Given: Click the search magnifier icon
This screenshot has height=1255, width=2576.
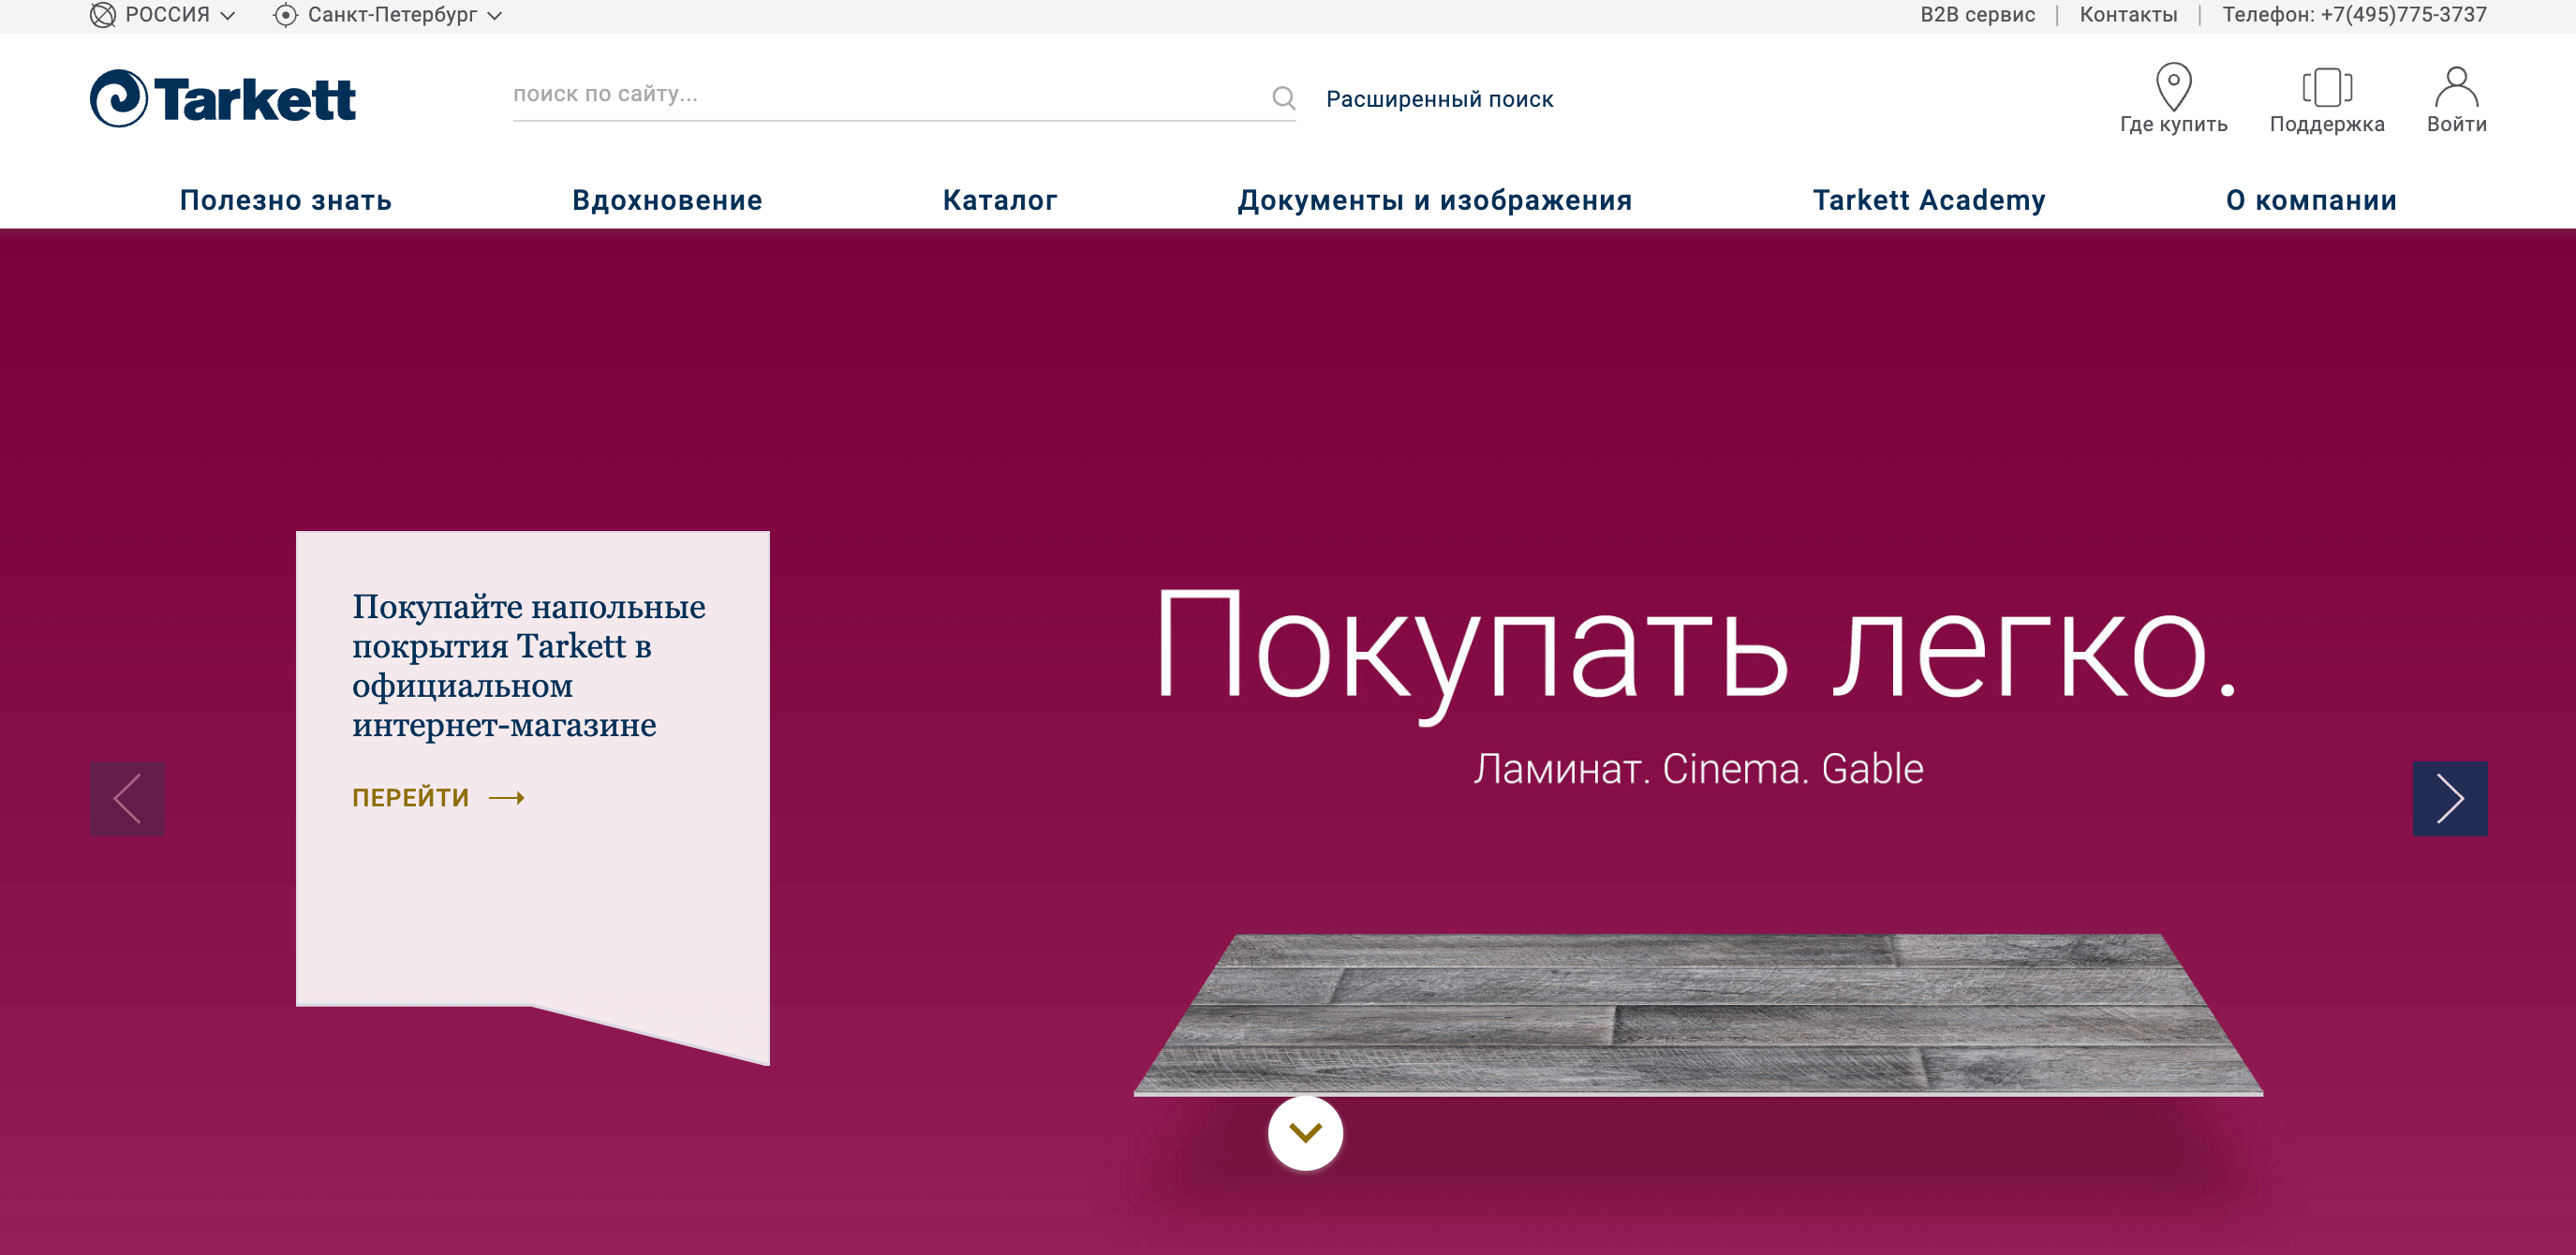Looking at the screenshot, I should click(x=1283, y=97).
